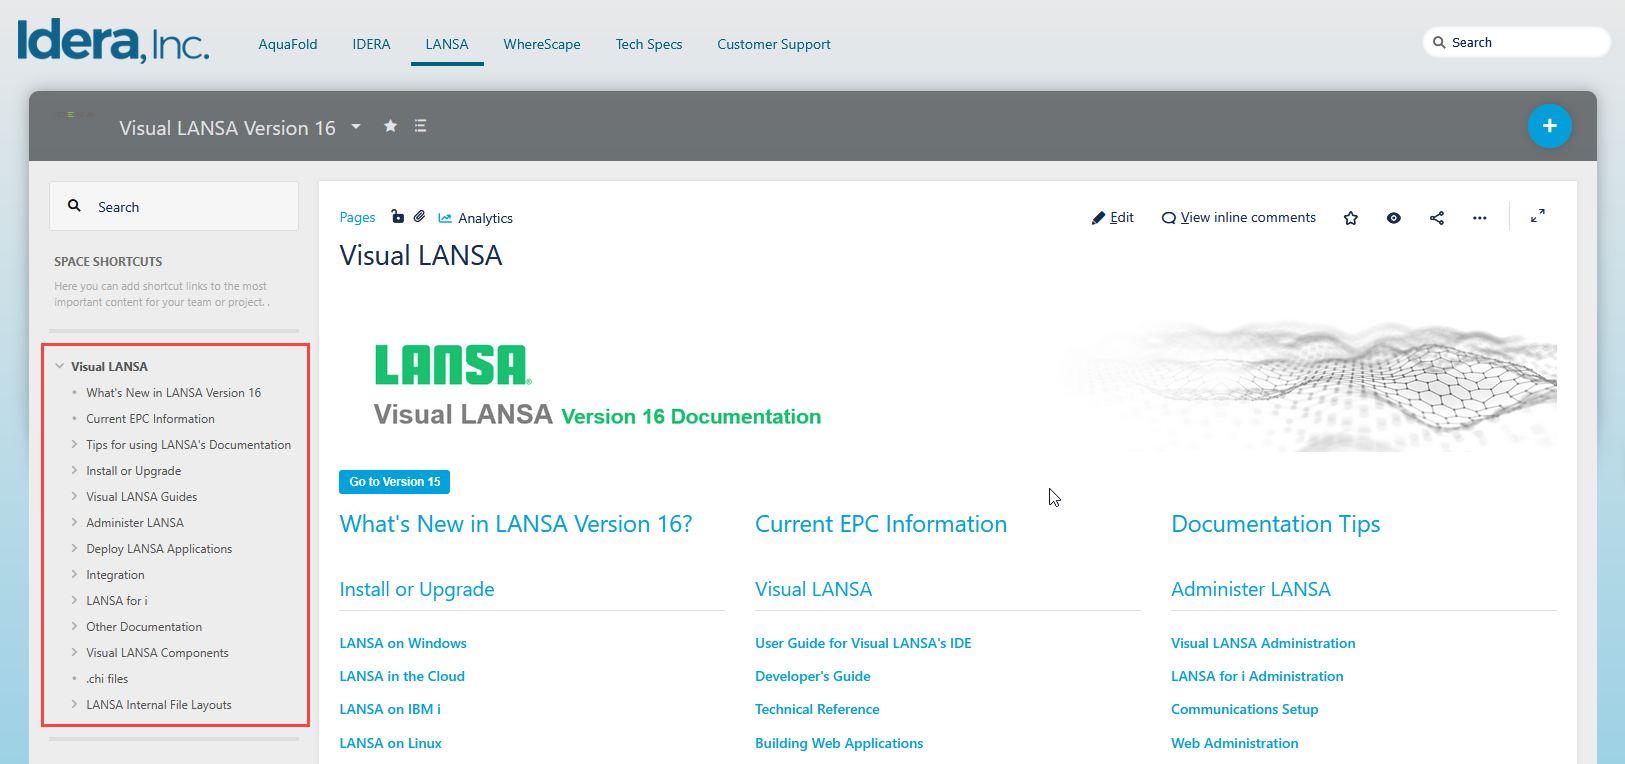Select the .chi files tree item
Viewport: 1625px width, 764px height.
pyautogui.click(x=107, y=678)
